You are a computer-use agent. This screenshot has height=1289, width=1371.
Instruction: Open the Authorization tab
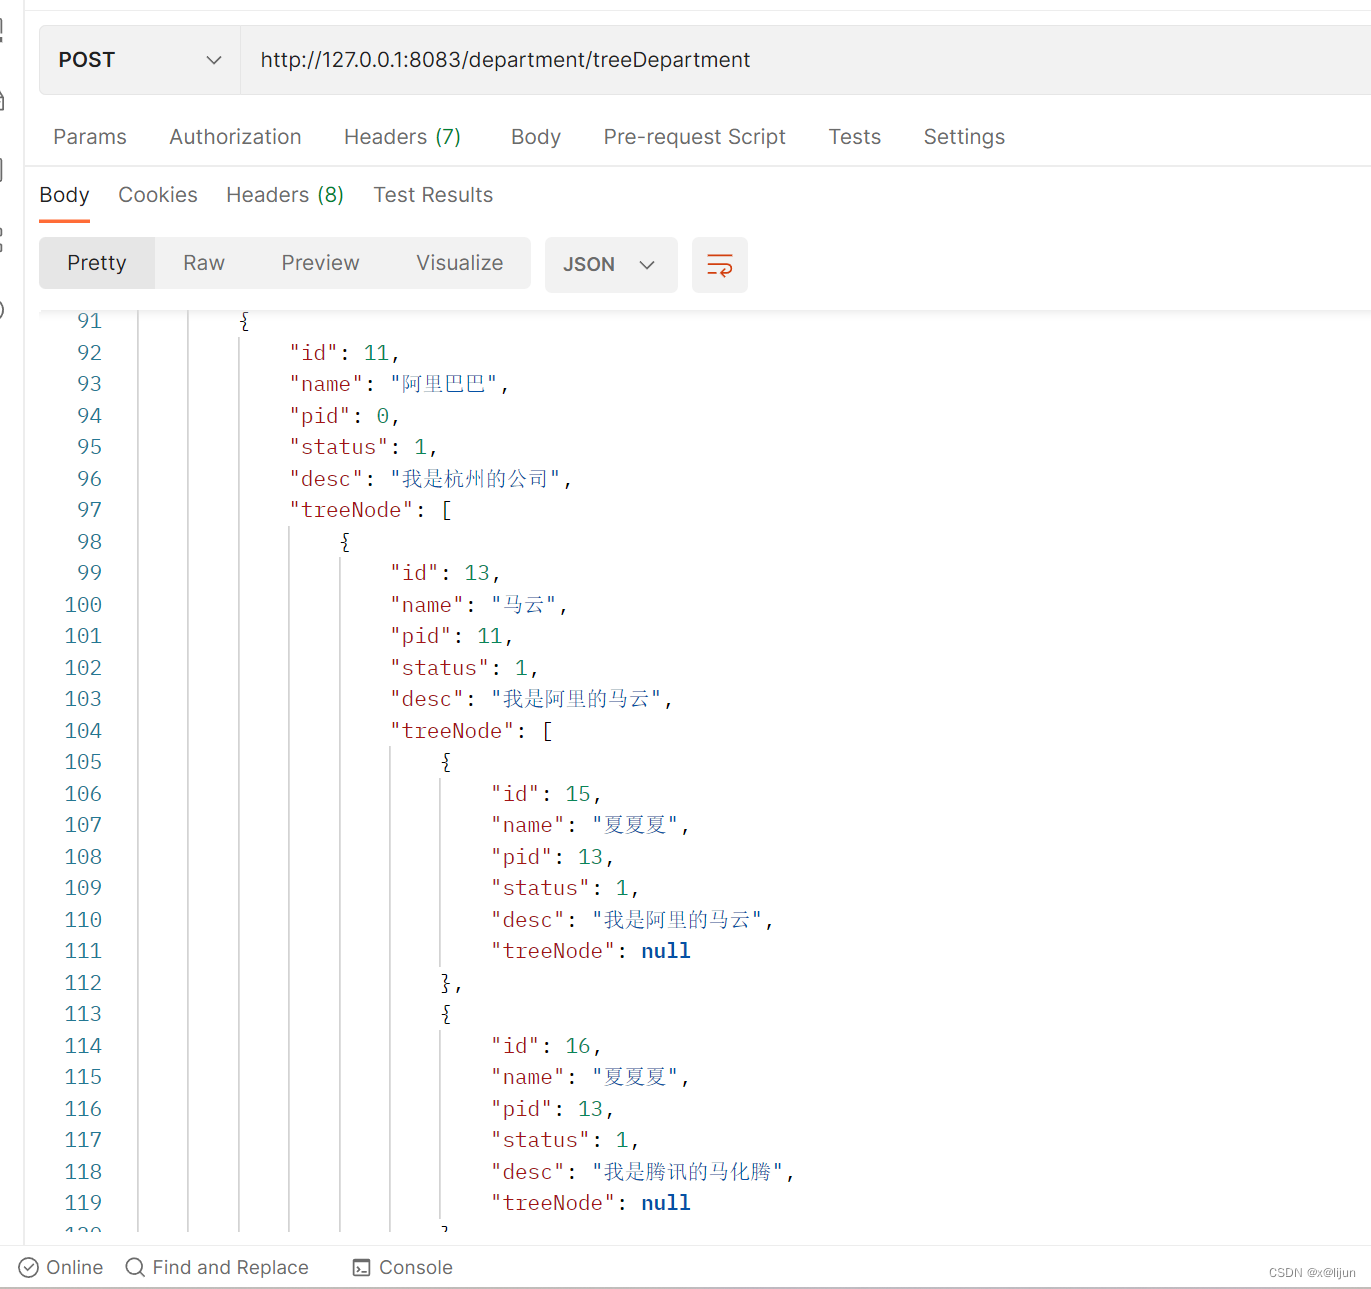235,137
